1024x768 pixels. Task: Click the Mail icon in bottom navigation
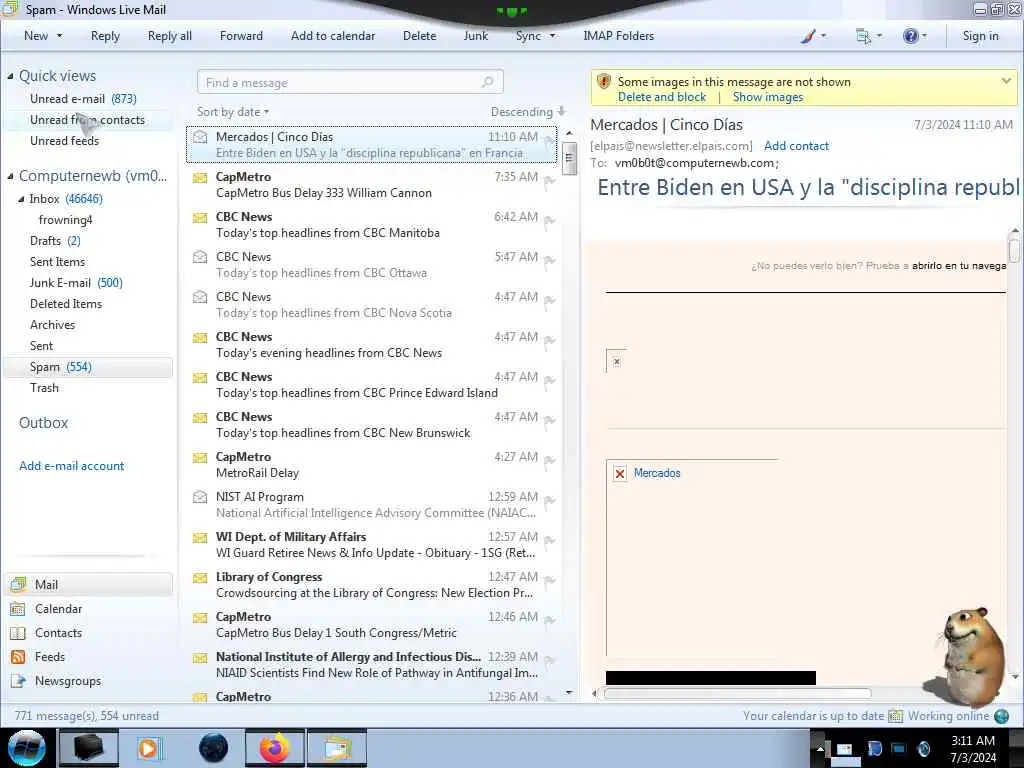point(18,584)
